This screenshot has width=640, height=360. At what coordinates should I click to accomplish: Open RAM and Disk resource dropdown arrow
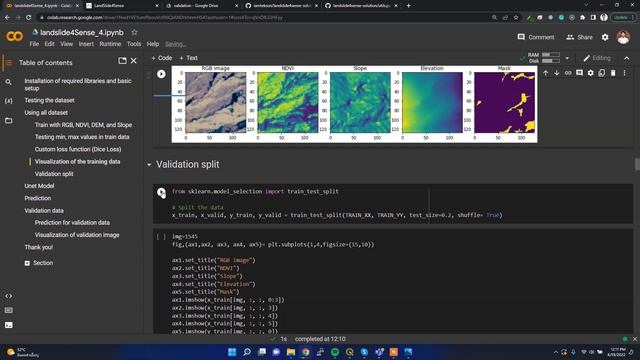[567, 58]
